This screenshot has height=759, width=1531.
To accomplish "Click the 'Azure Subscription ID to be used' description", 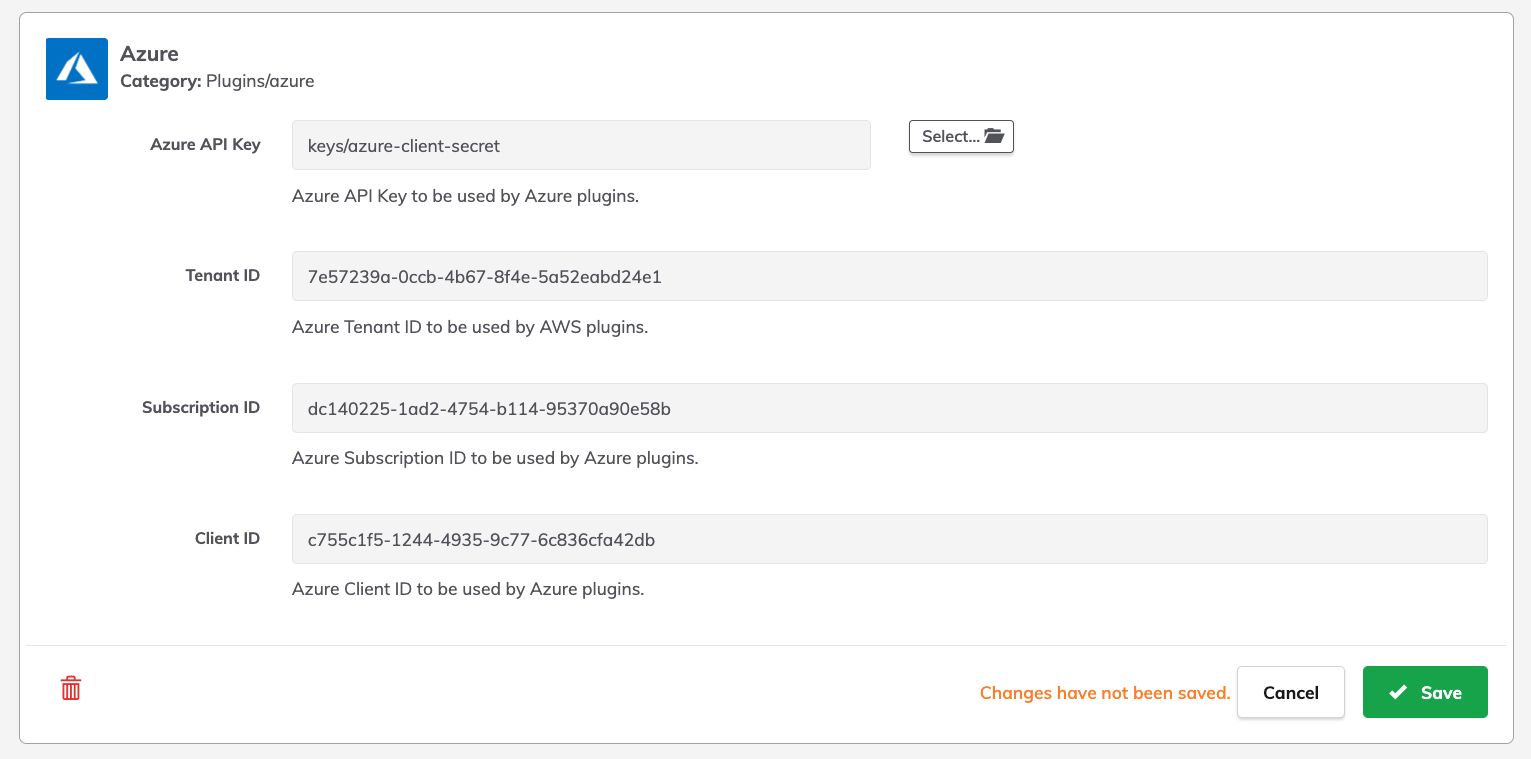I will pos(495,458).
